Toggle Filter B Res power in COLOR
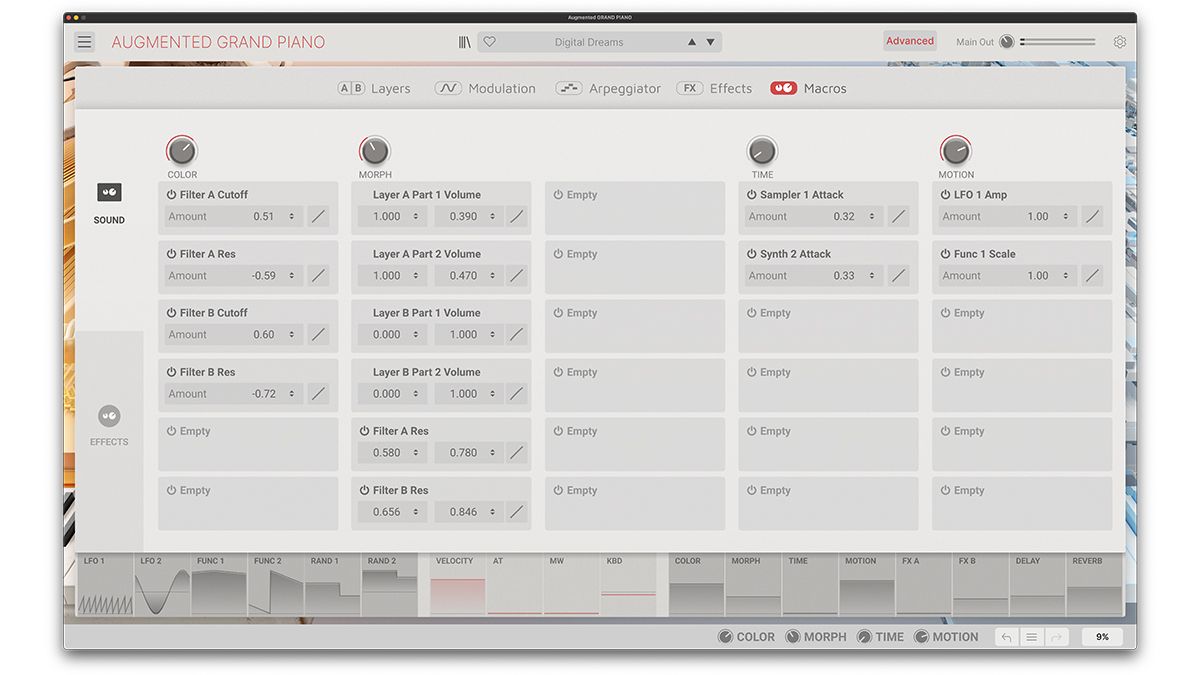The height and width of the screenshot is (675, 1200). tap(172, 372)
